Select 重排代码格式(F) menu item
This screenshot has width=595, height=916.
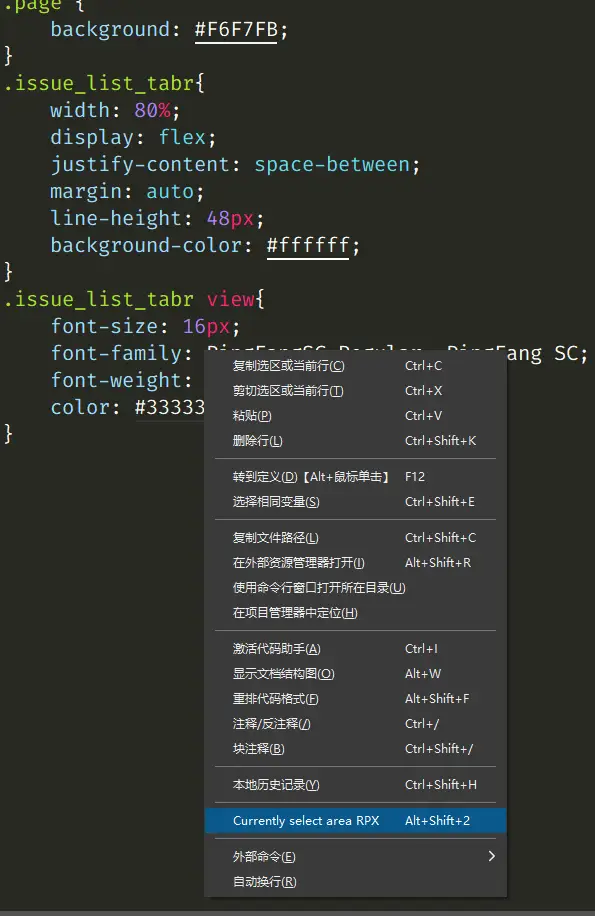click(355, 699)
